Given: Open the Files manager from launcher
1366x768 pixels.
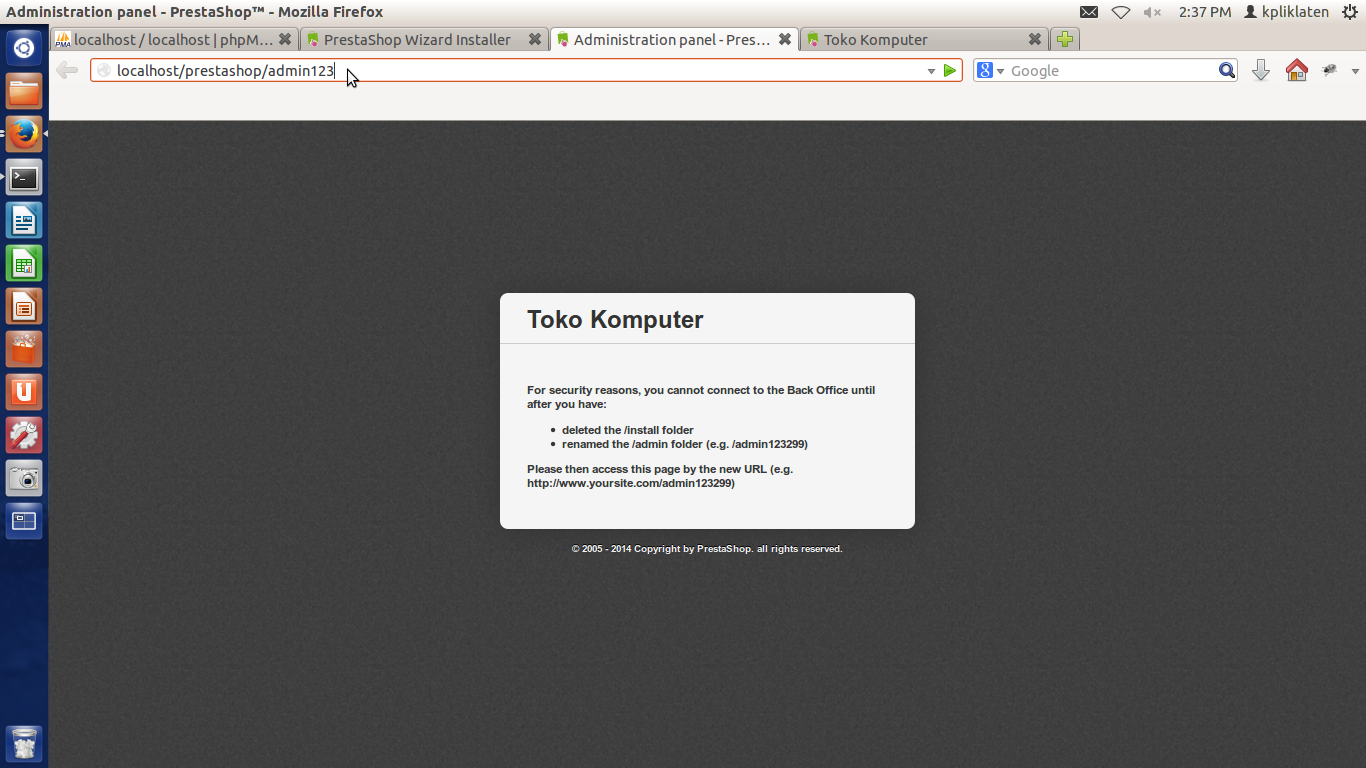Looking at the screenshot, I should pyautogui.click(x=24, y=92).
